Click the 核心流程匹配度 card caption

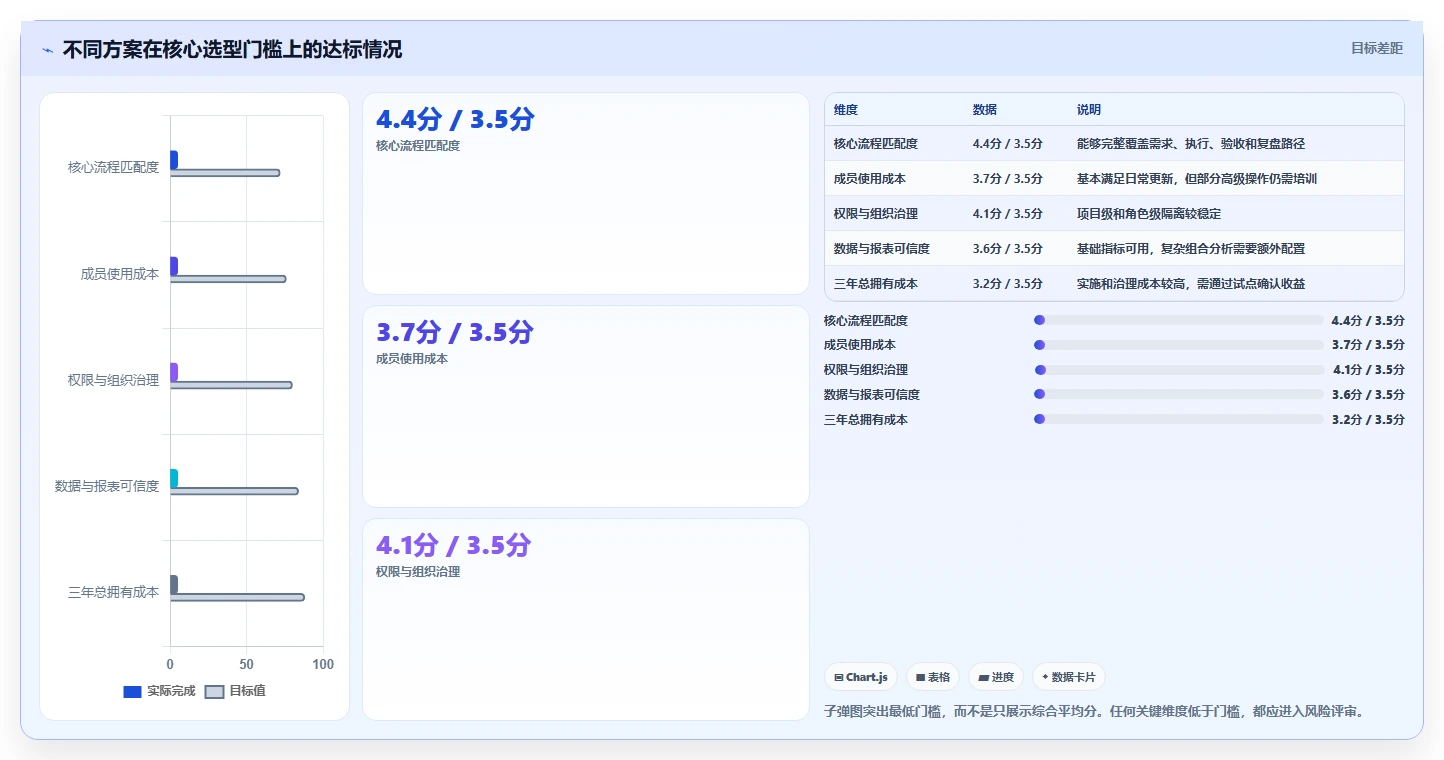418,146
